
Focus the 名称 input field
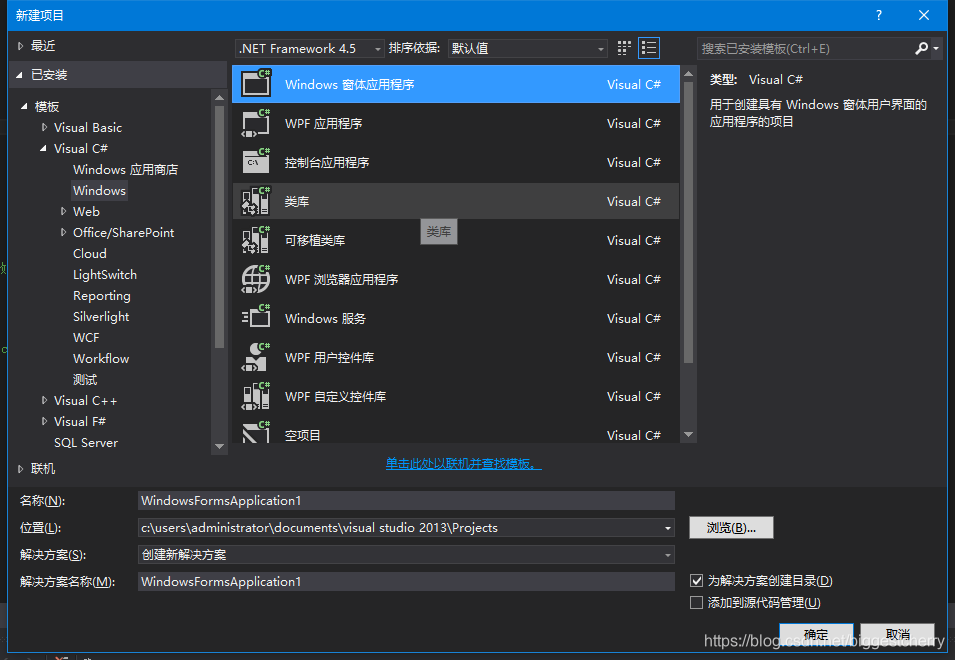pos(406,500)
